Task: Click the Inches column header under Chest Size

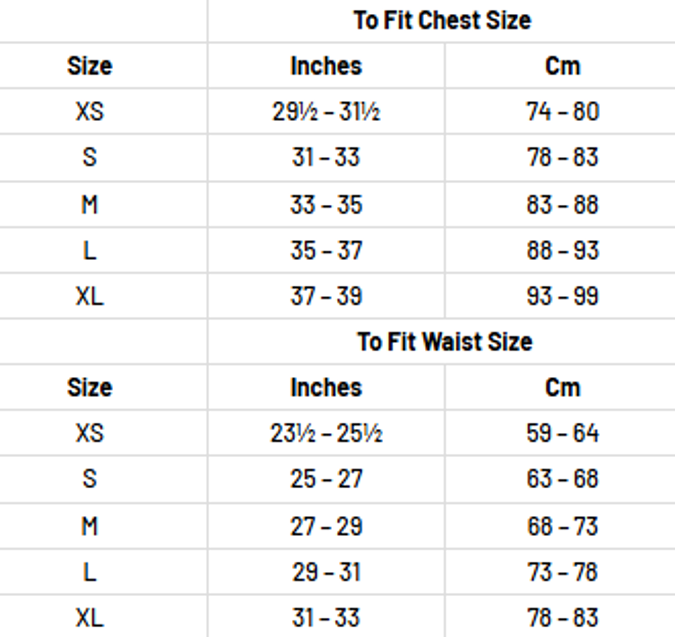Action: pos(326,66)
